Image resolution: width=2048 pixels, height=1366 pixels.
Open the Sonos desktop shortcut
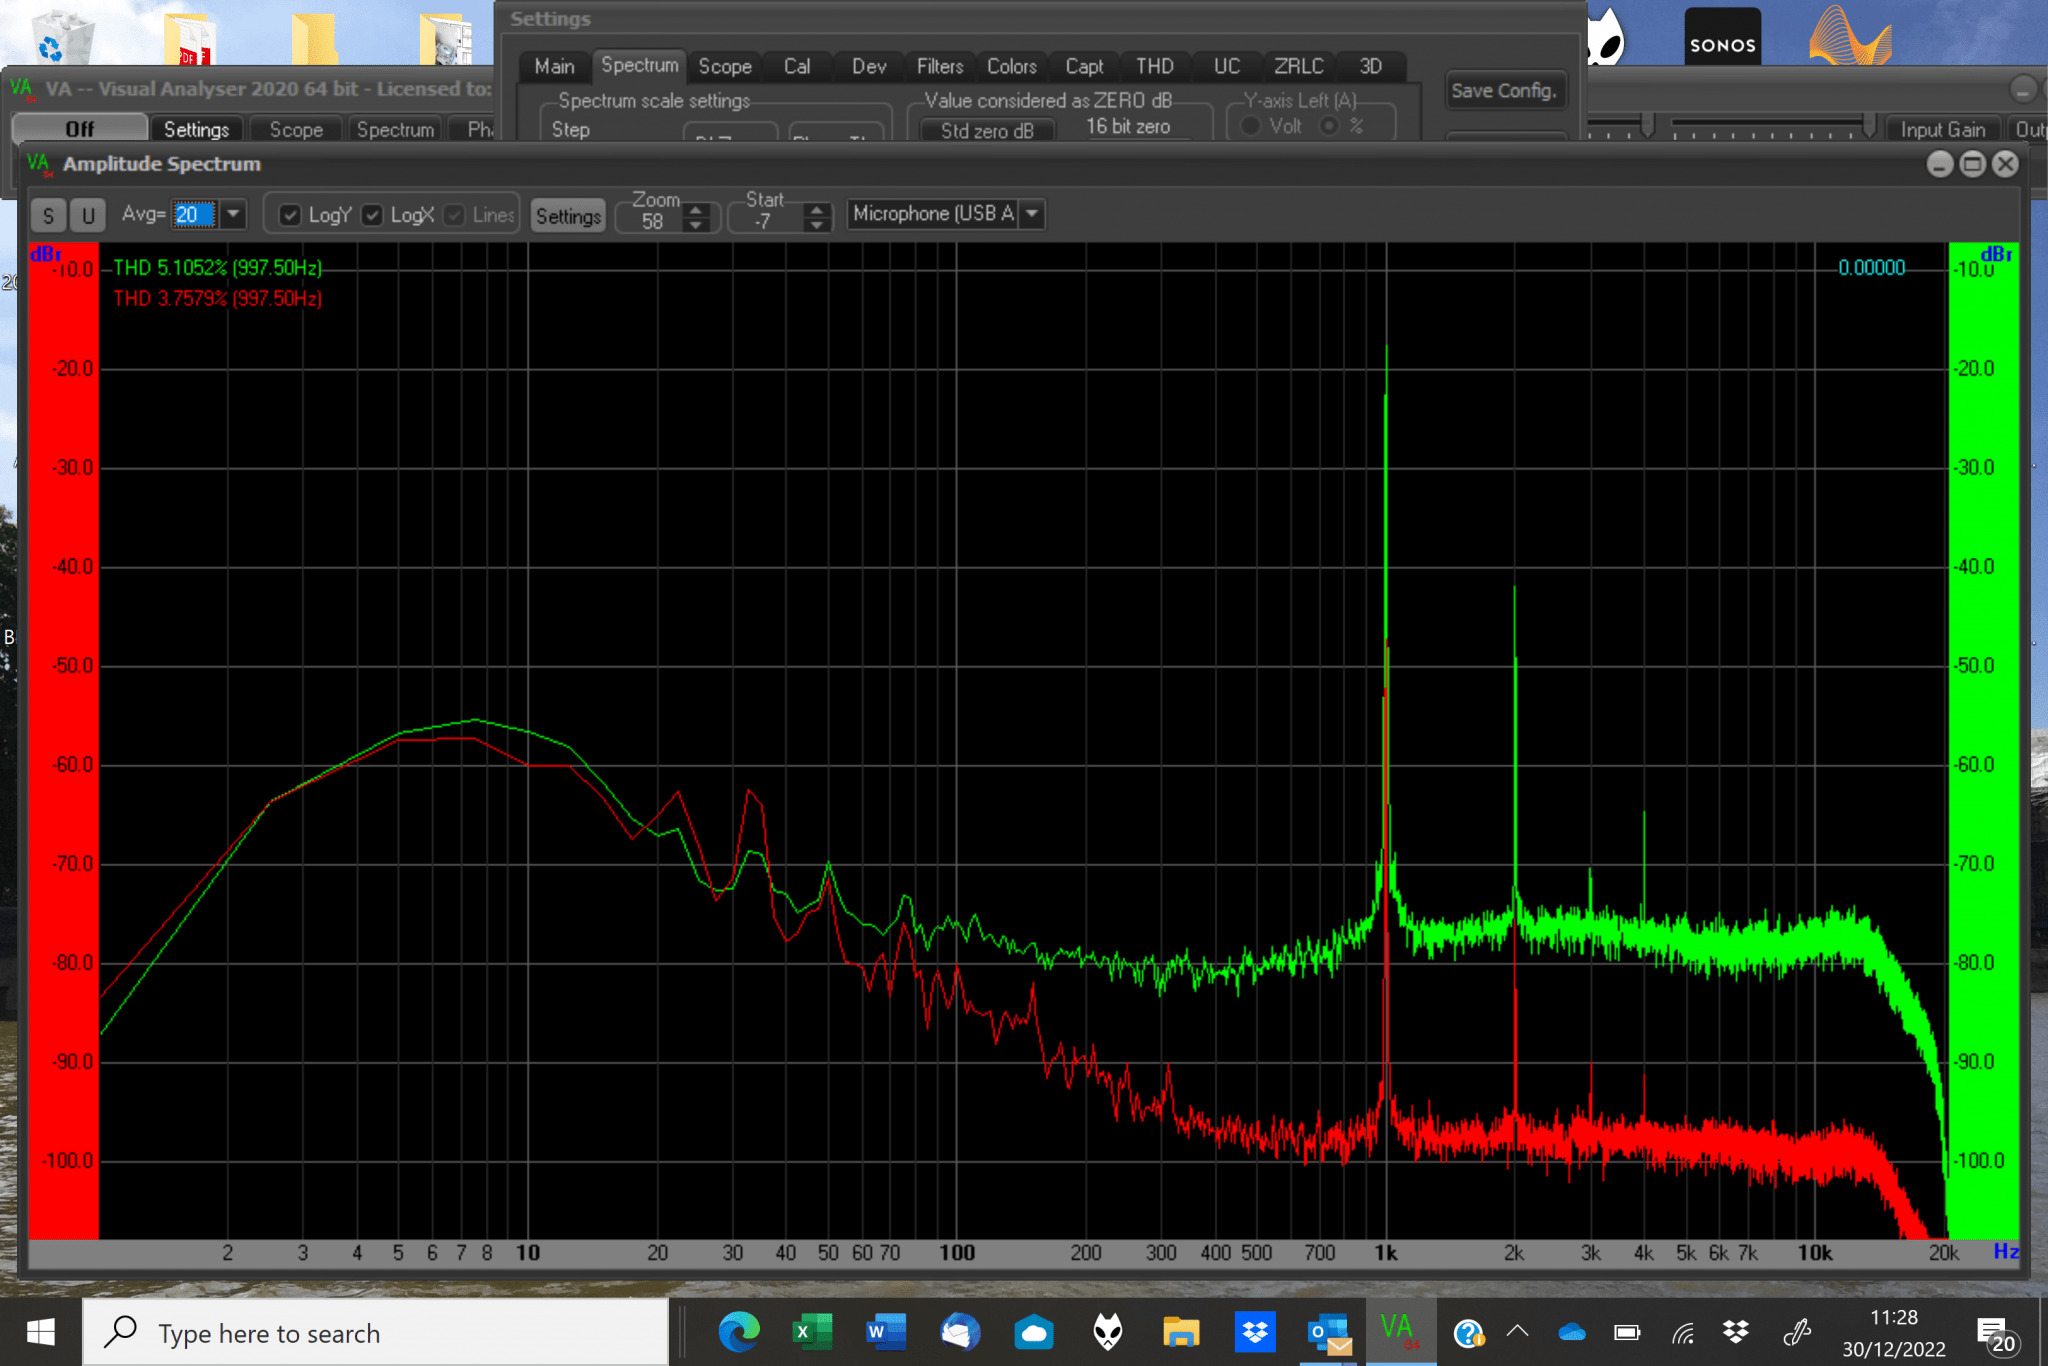[x=1722, y=37]
